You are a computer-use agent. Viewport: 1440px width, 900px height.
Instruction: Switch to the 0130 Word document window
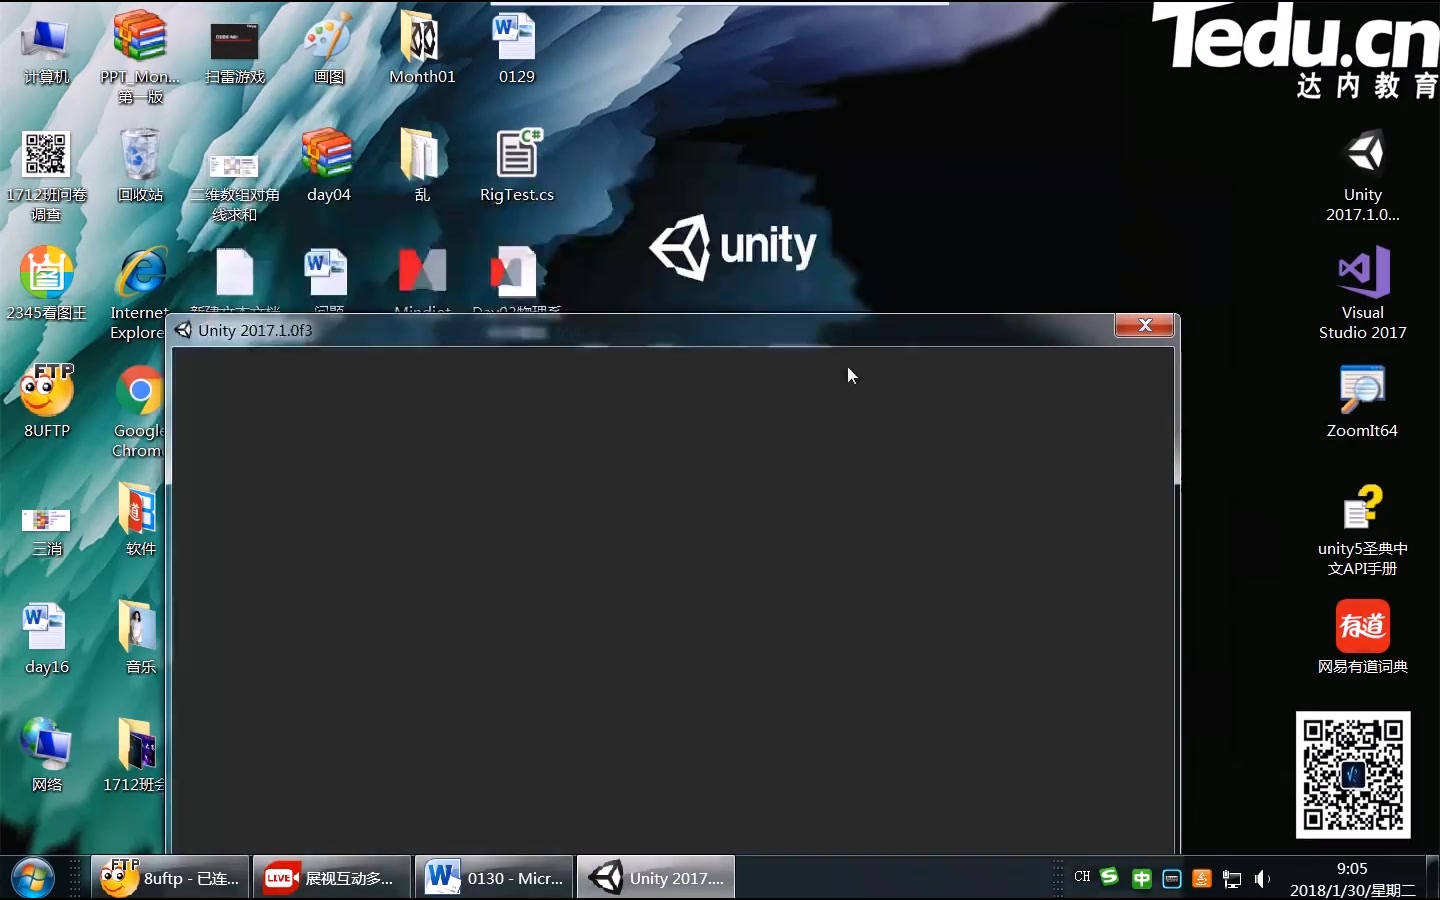[493, 877]
